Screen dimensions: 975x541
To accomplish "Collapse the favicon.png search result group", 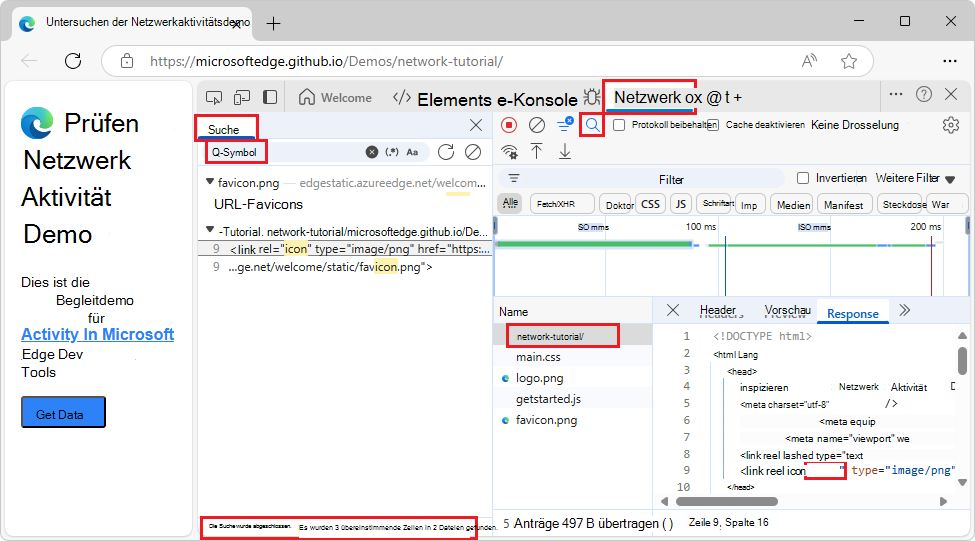I will pos(209,182).
